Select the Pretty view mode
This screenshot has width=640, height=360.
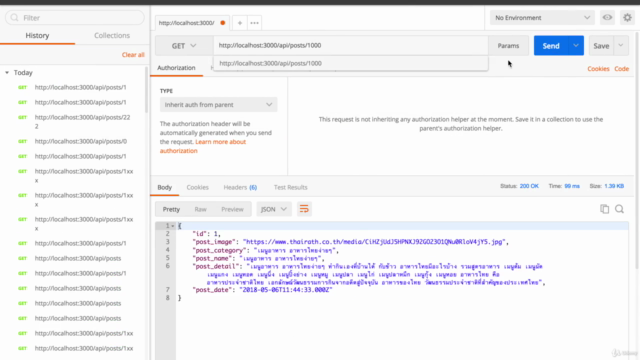coord(171,209)
